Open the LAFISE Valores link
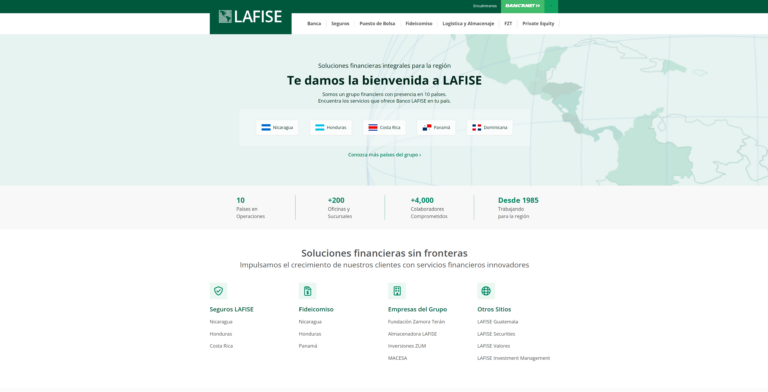This screenshot has height=392, width=768. pyautogui.click(x=494, y=346)
